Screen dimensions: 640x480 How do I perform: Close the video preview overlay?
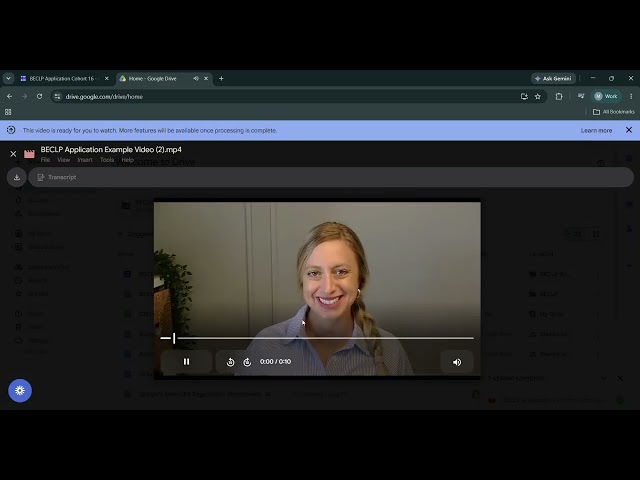(x=13, y=154)
